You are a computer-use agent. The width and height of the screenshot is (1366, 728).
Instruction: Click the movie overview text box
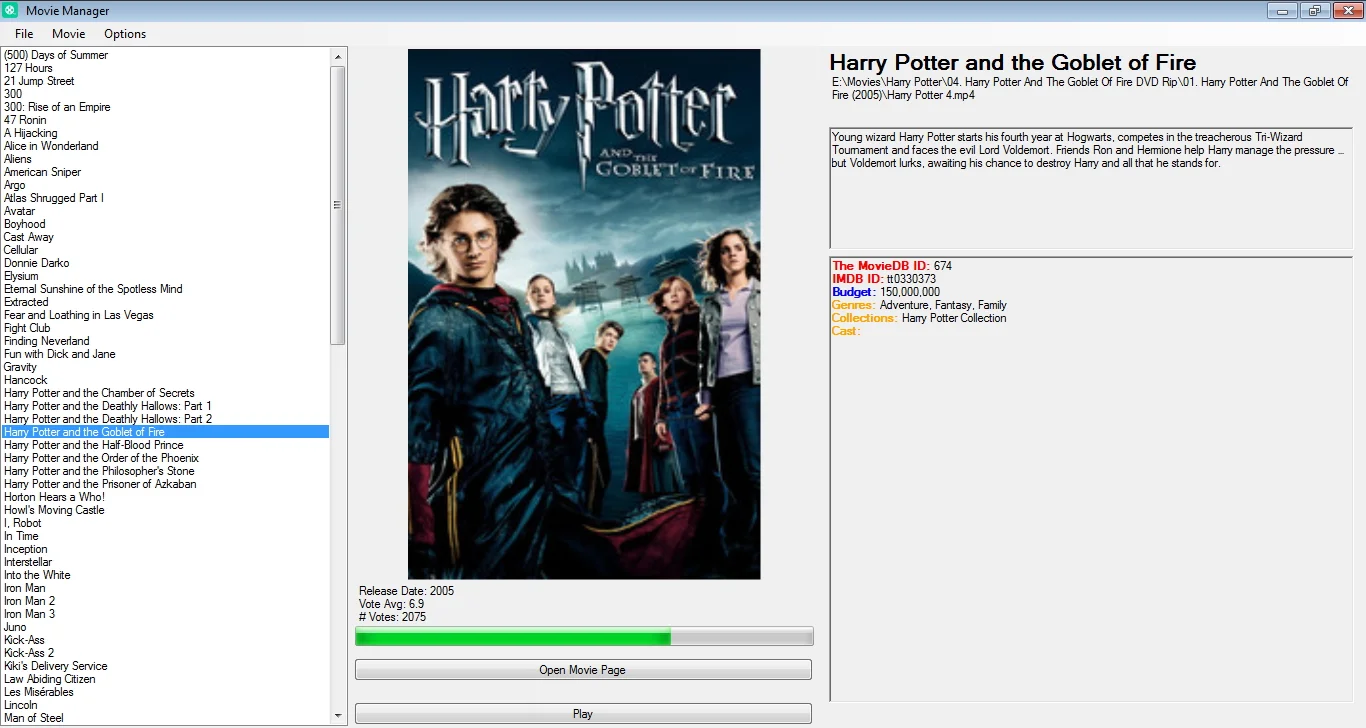(x=1091, y=188)
